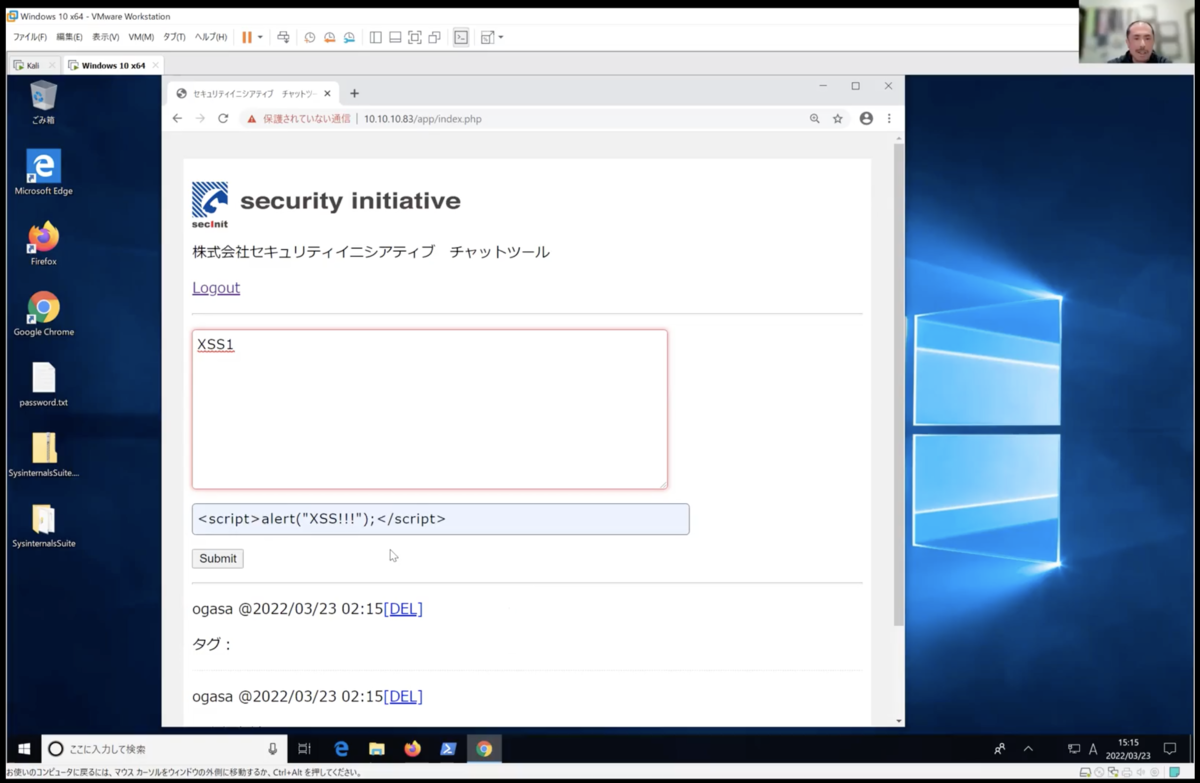
Task: Select the SysinternalsSuite folder icon
Action: coord(43,527)
